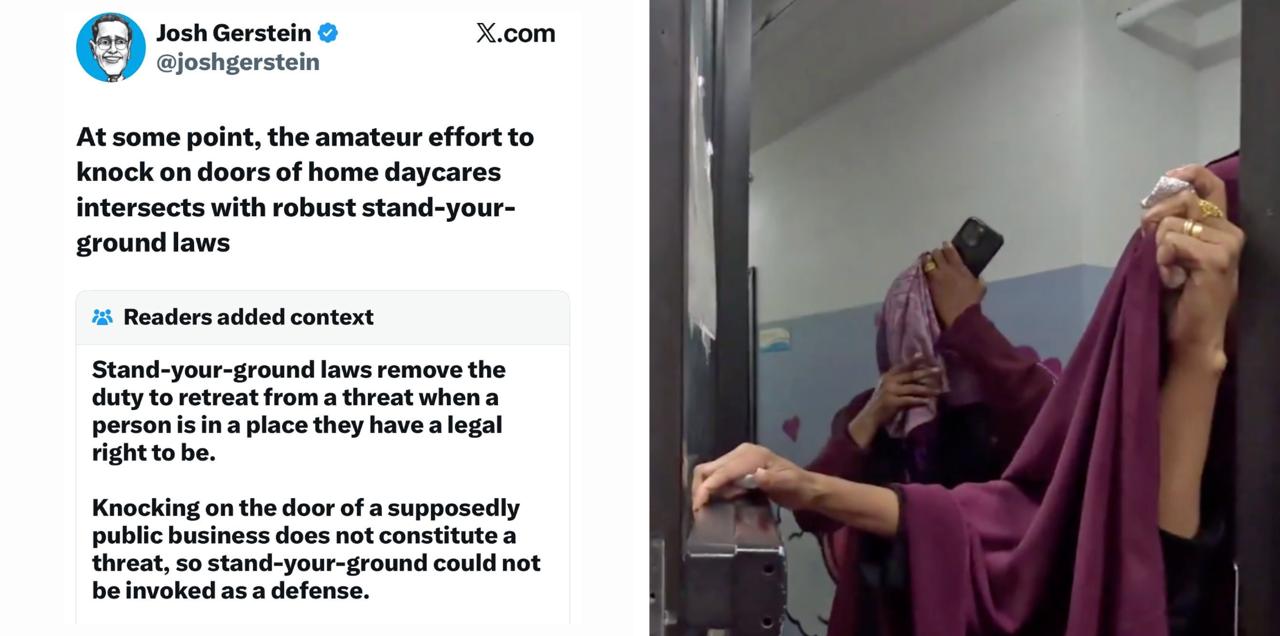Click the small heart decoration on the blue wall

(791, 427)
